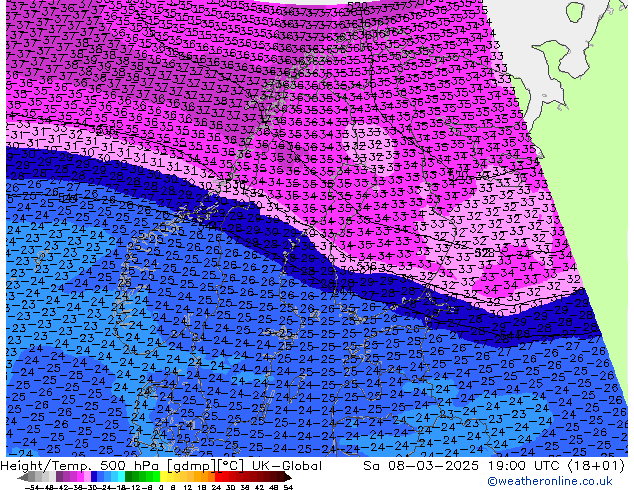Viewport: 634px width, 490px height.
Task: Click the -54 value on the color scale
Action: (x=33, y=487)
